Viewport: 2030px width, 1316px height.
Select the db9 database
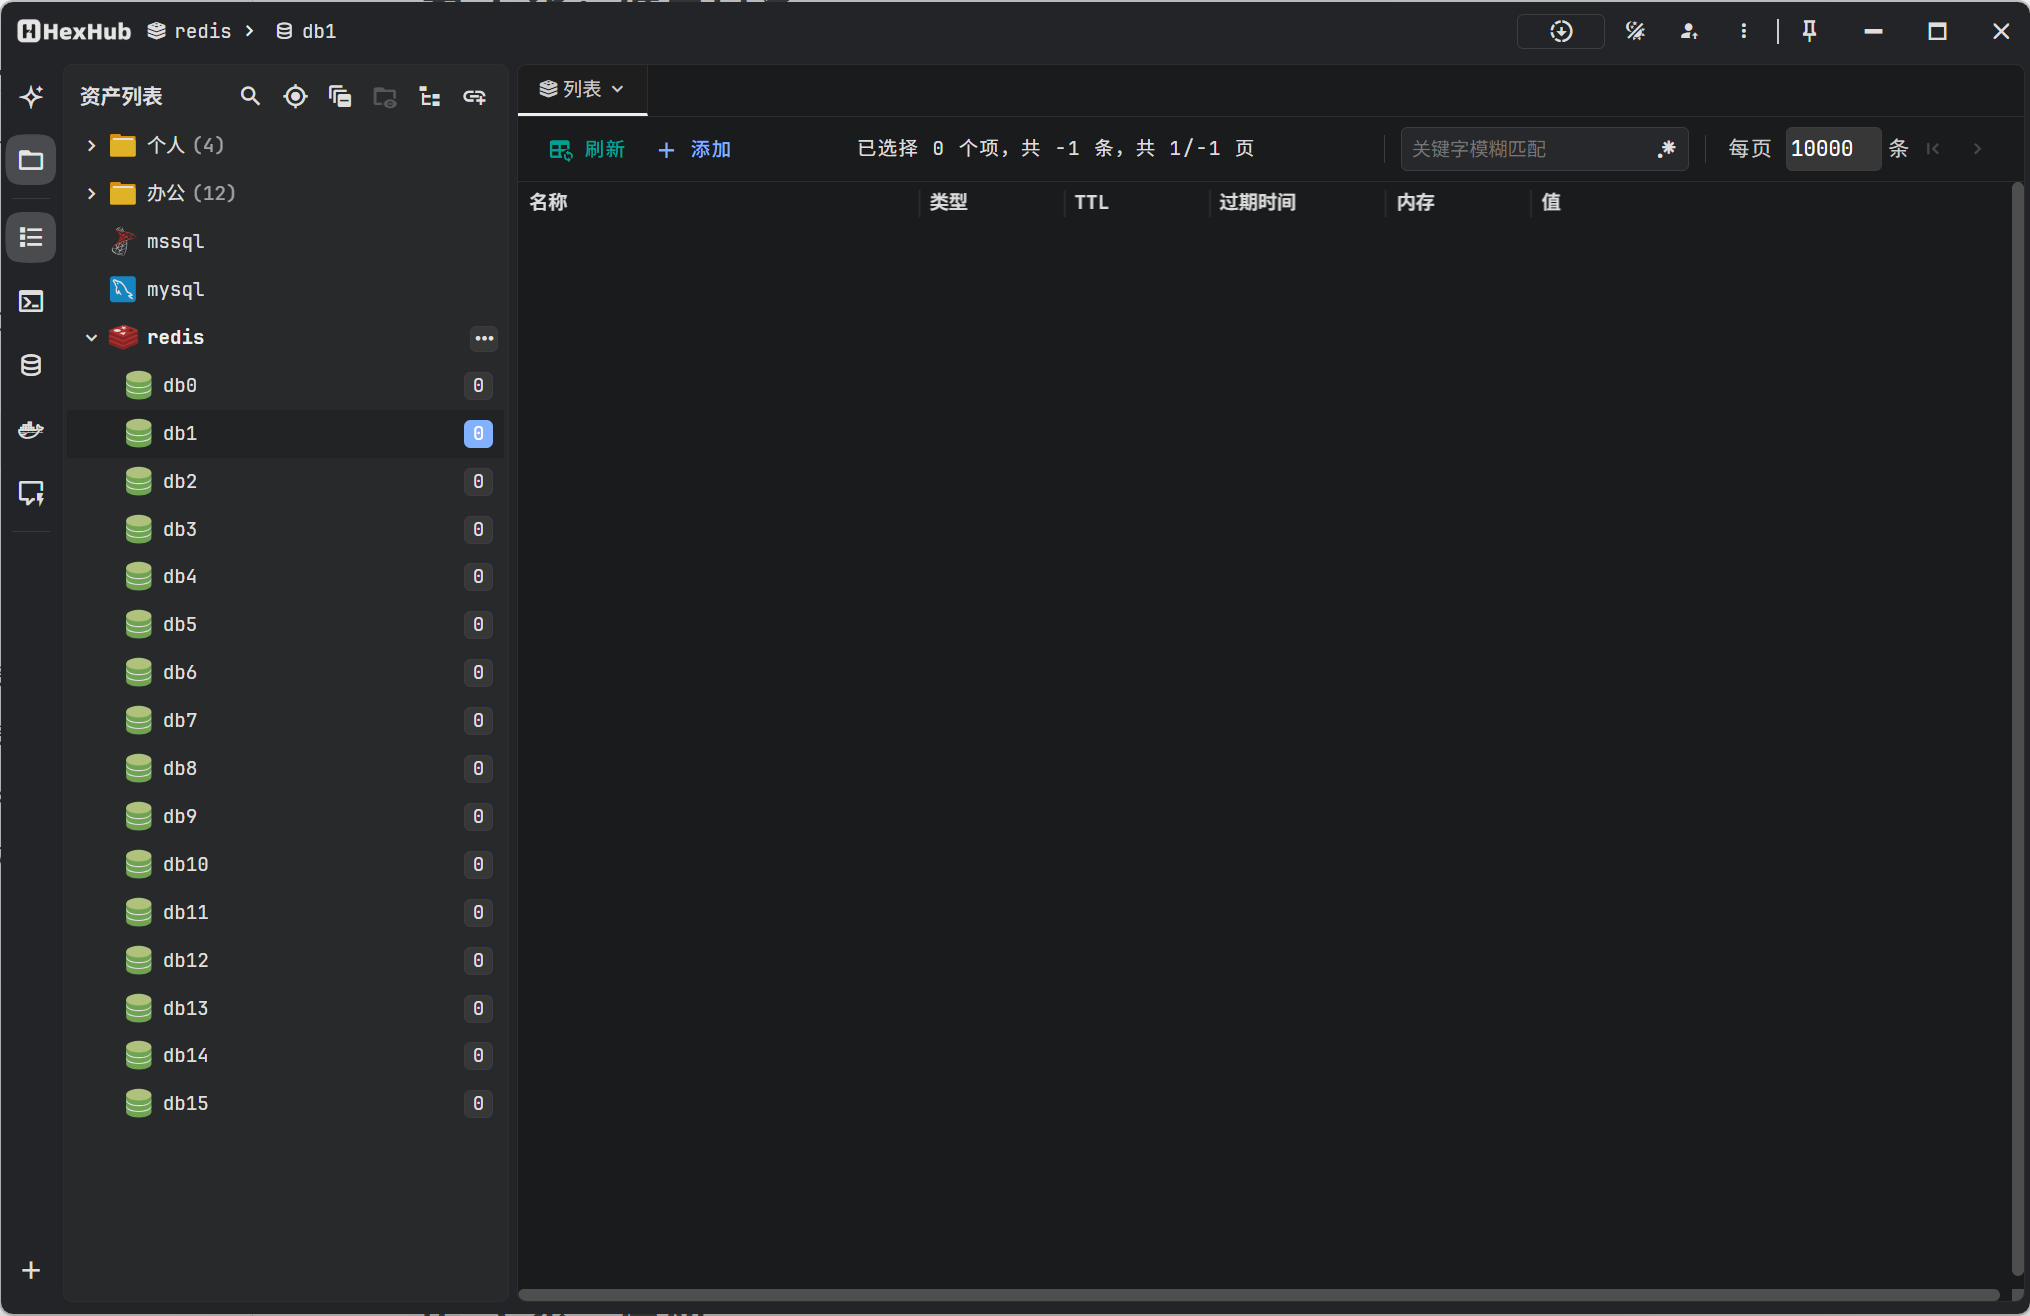point(285,816)
